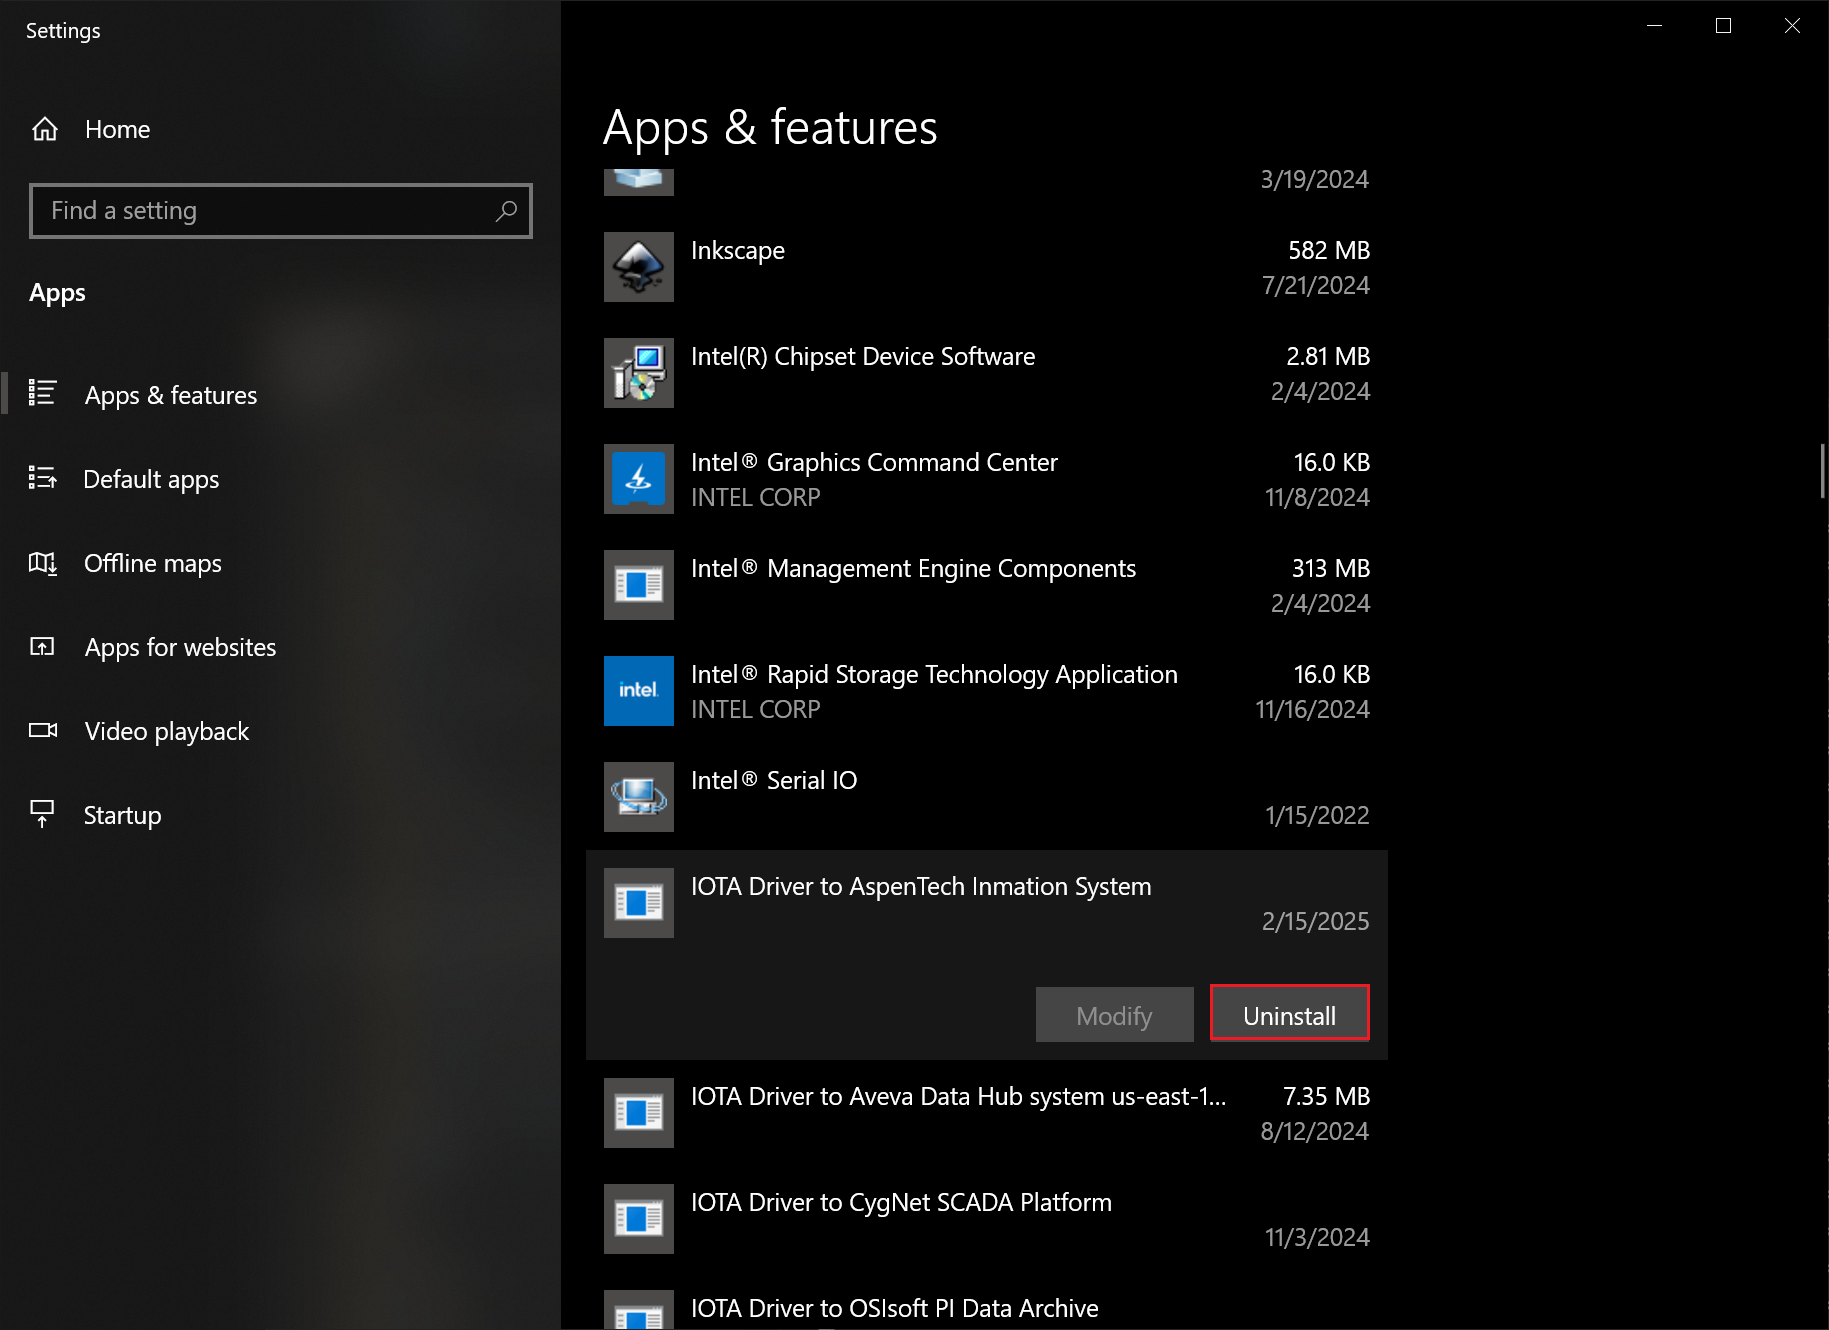Click the 11/16/2024 date for Rapid Storage
This screenshot has height=1330, width=1829.
1312,709
